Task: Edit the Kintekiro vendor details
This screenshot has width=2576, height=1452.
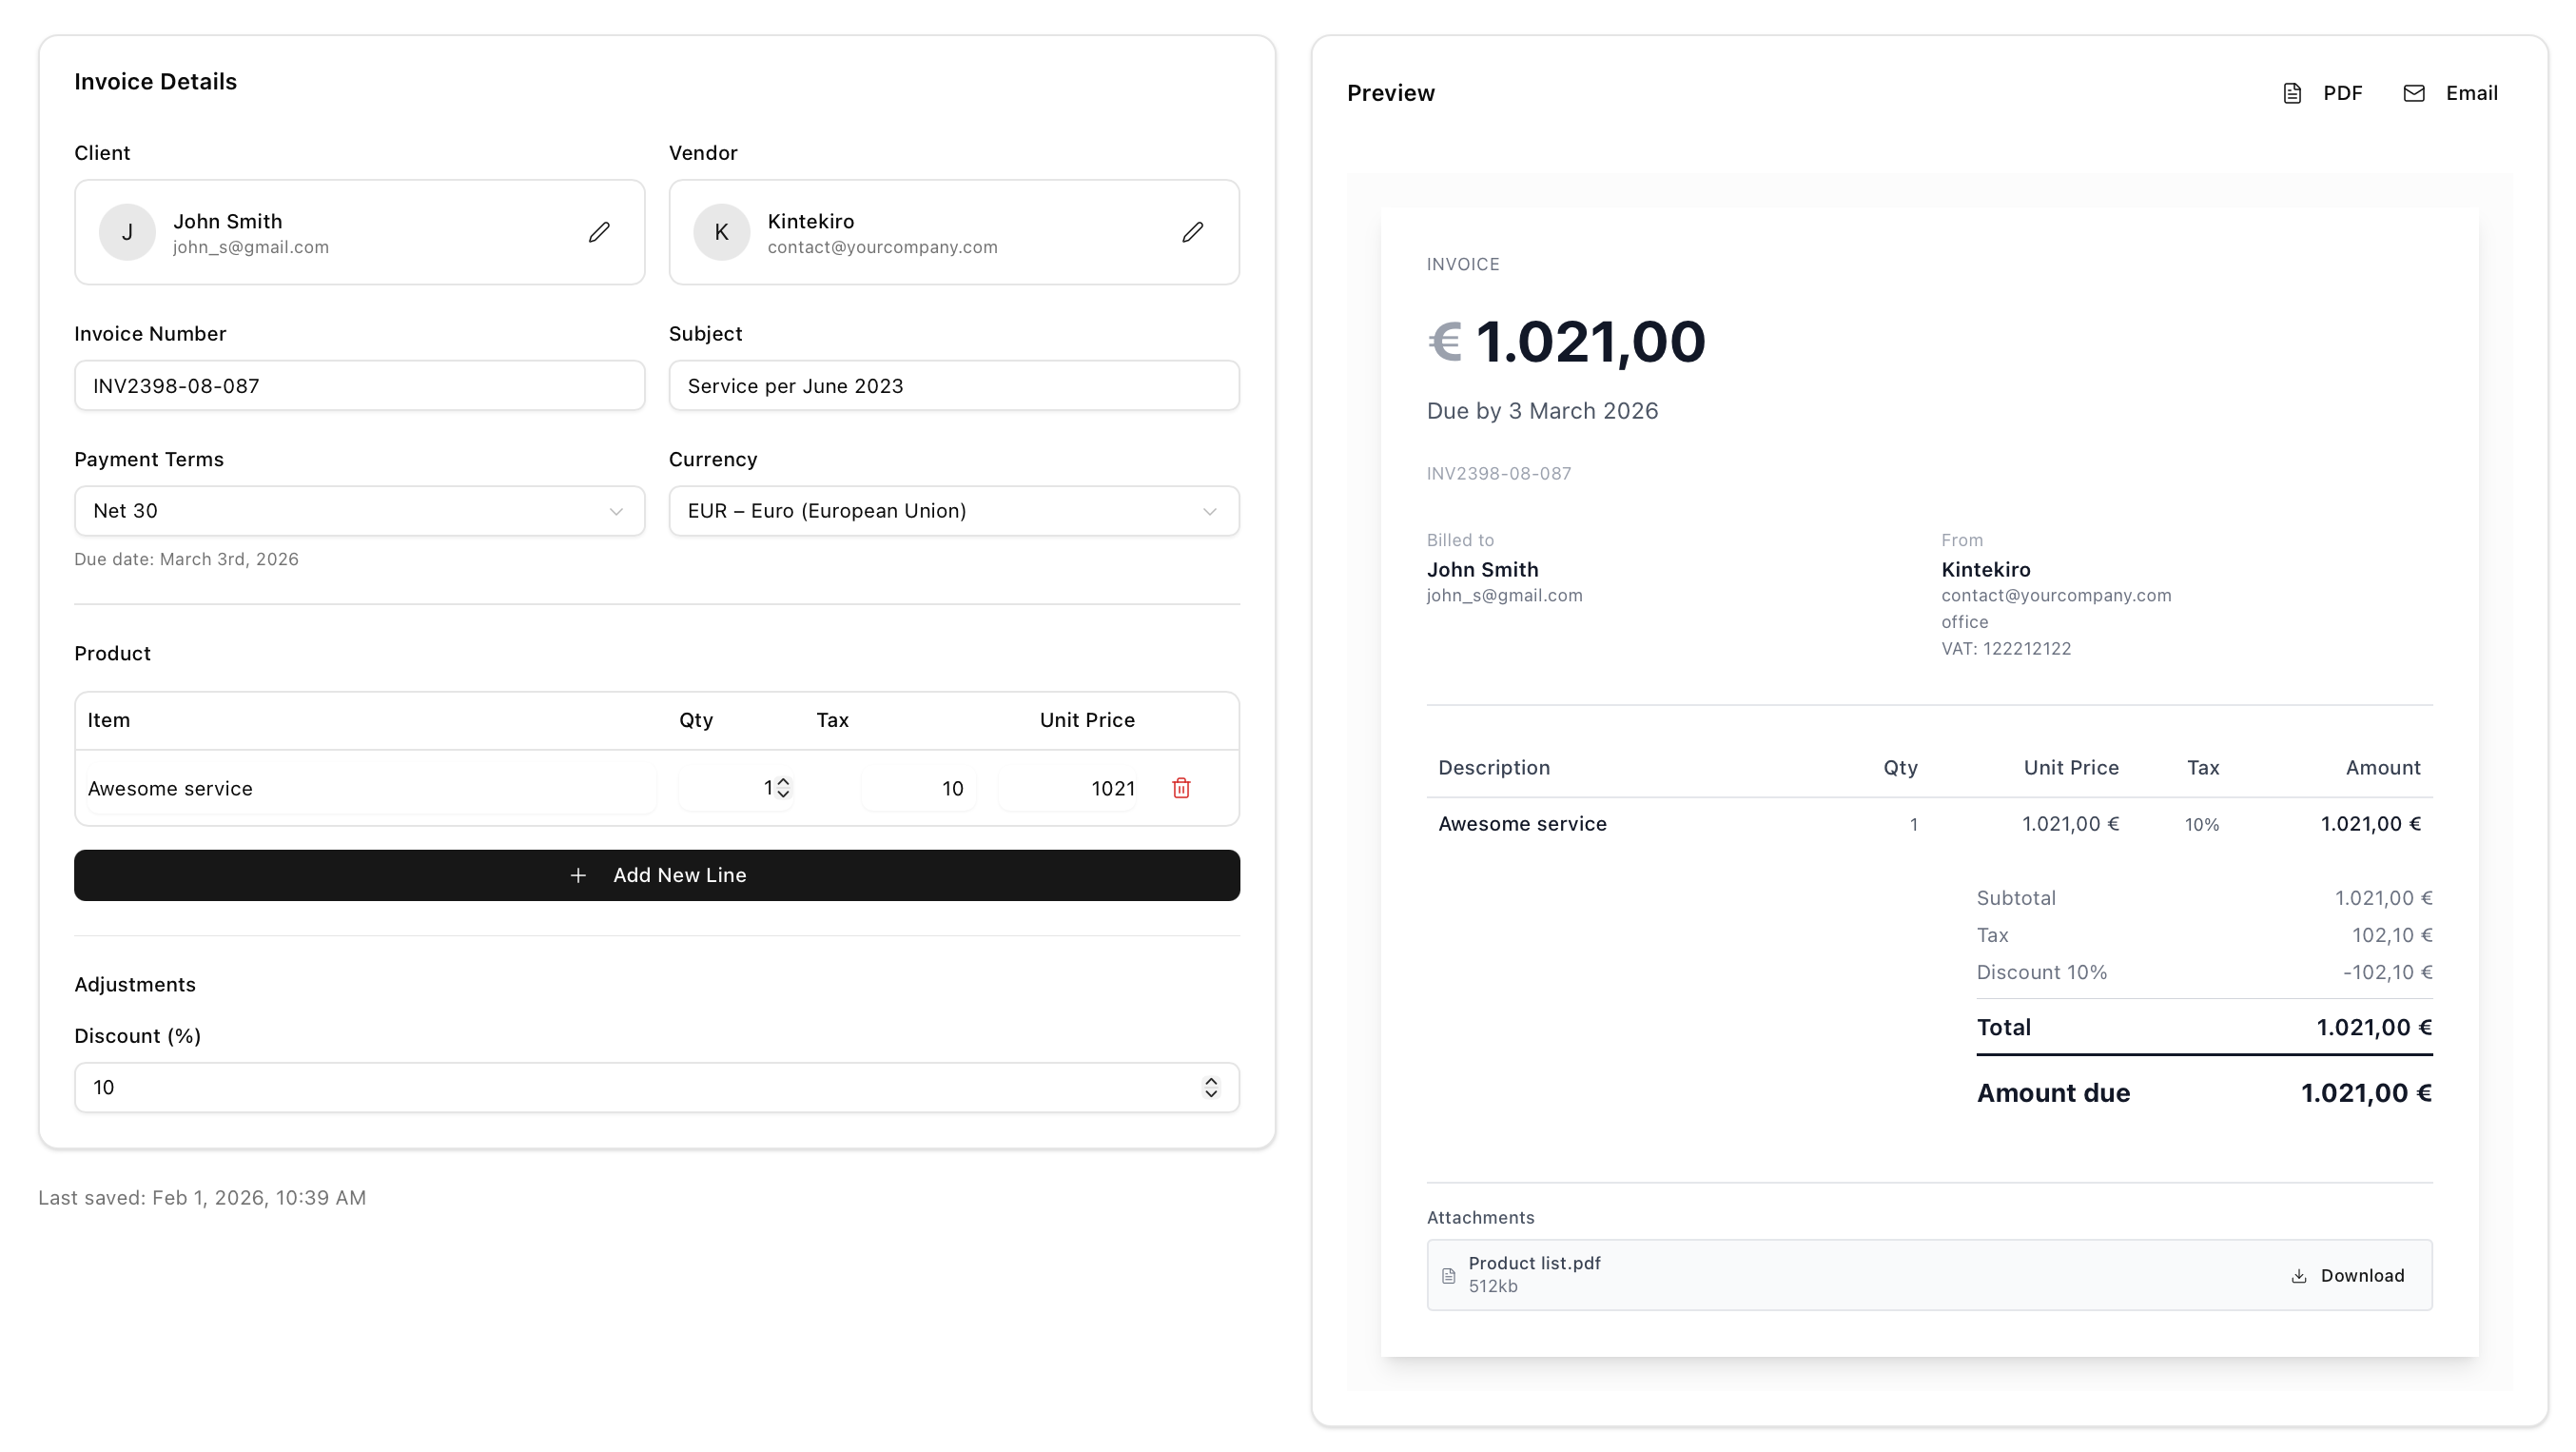Action: click(x=1193, y=232)
